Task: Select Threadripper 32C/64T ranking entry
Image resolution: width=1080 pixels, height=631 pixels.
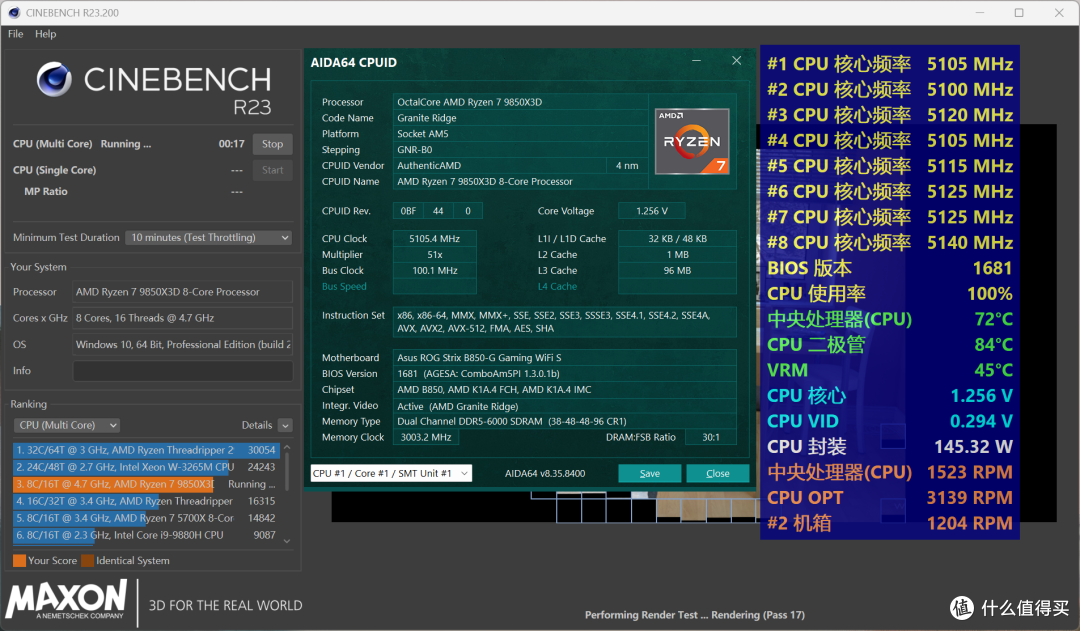Action: [146, 450]
